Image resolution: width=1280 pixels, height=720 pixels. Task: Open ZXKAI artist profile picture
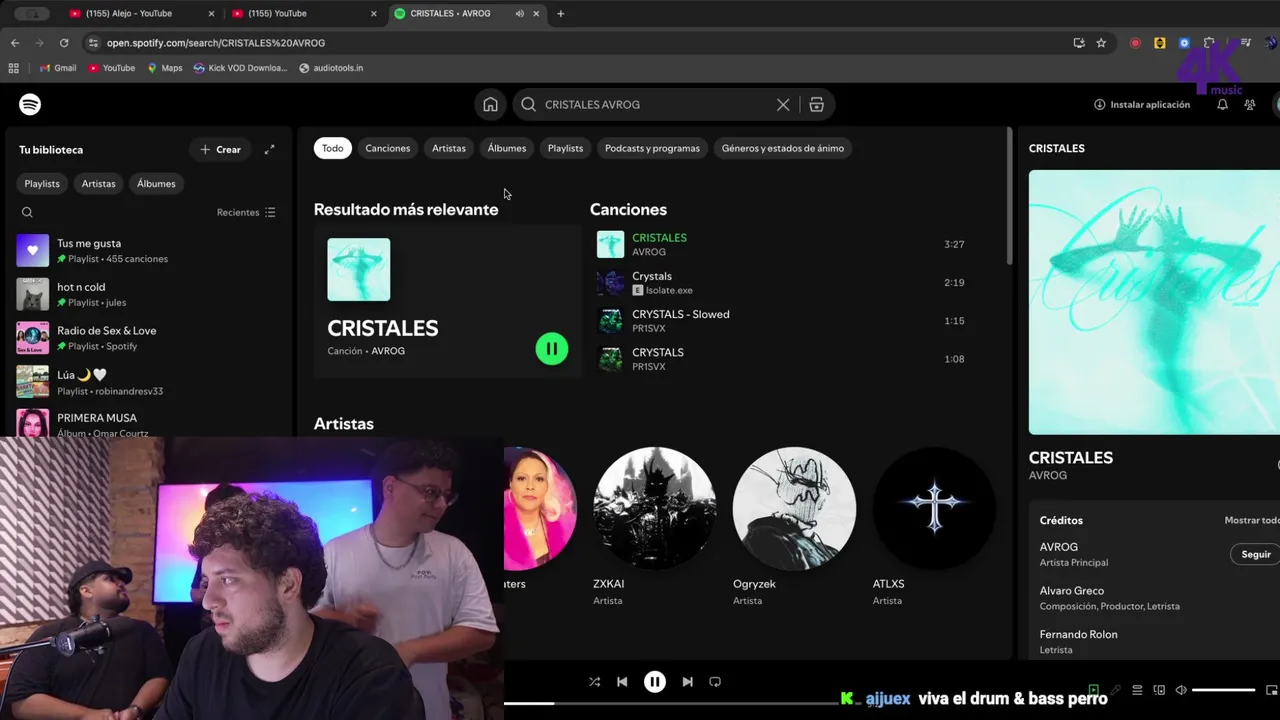pyautogui.click(x=655, y=508)
